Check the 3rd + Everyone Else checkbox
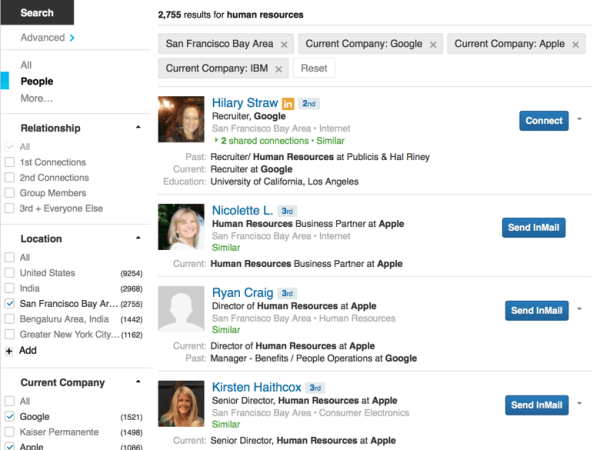The height and width of the screenshot is (450, 600). (x=10, y=209)
